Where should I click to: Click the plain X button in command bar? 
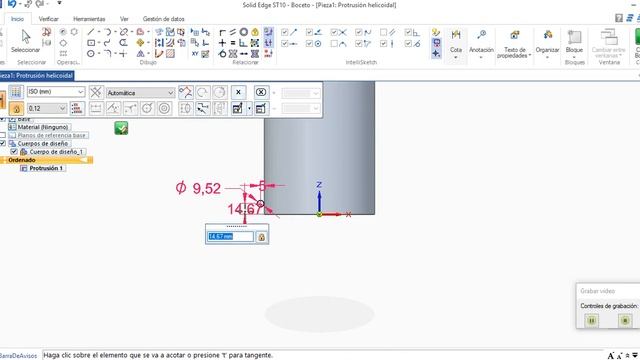pos(238,92)
